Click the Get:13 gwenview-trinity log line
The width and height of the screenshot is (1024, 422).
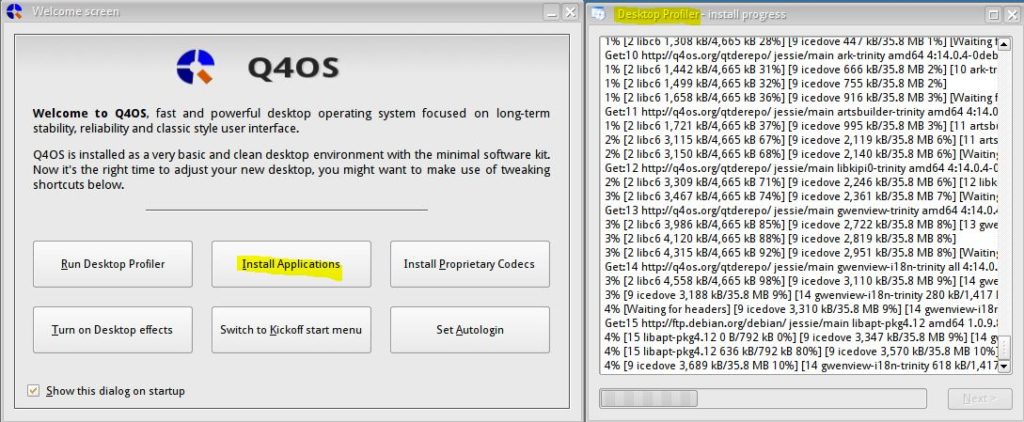(801, 210)
